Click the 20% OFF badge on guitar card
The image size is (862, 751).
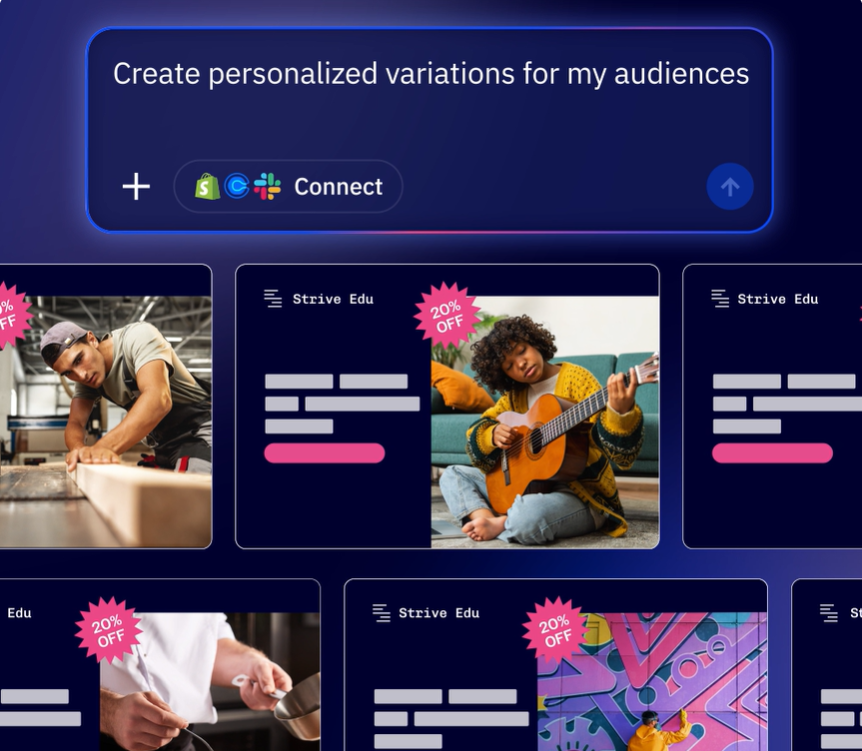click(446, 316)
